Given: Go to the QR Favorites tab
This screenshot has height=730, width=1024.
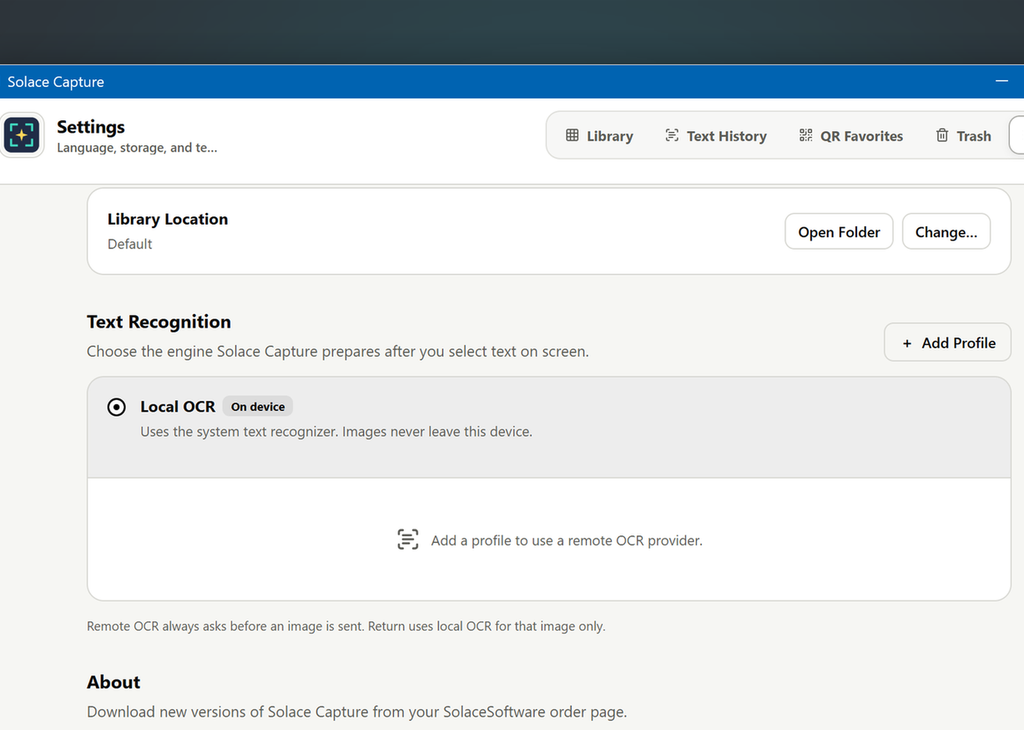Looking at the screenshot, I should click(851, 136).
